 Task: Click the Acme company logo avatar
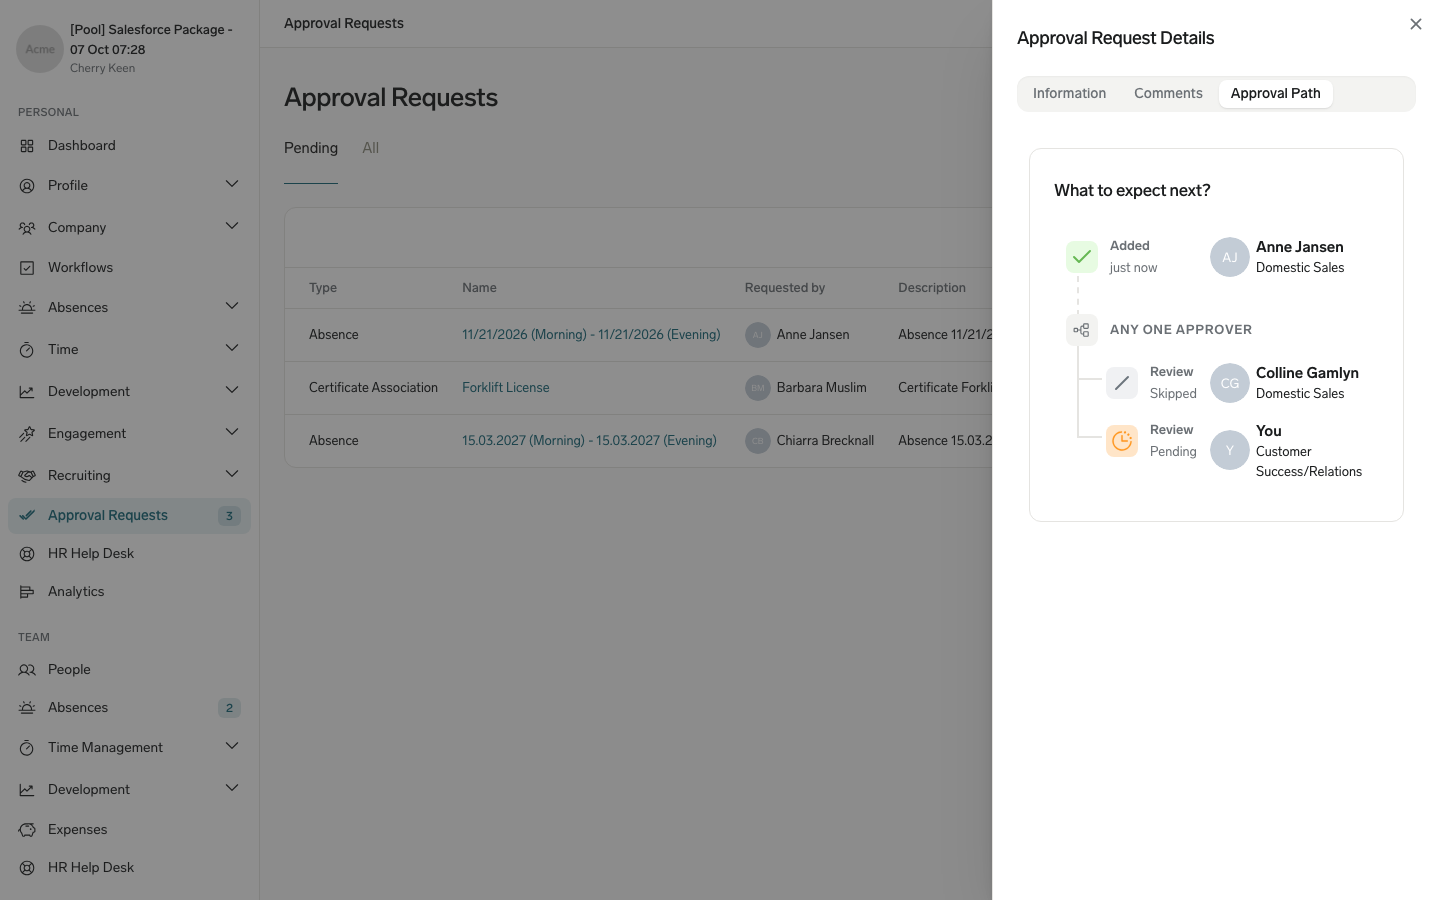pos(40,49)
